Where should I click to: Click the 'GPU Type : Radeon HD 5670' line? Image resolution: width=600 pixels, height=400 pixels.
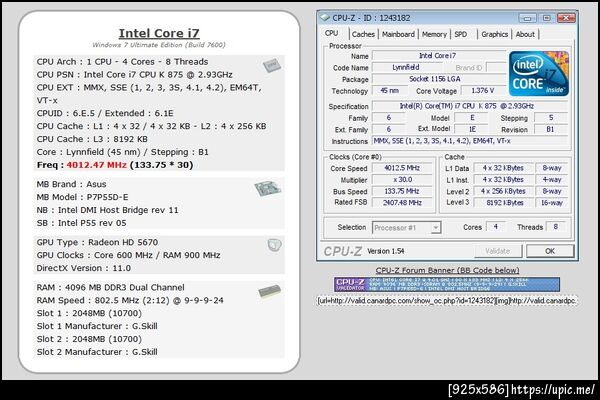point(97,242)
